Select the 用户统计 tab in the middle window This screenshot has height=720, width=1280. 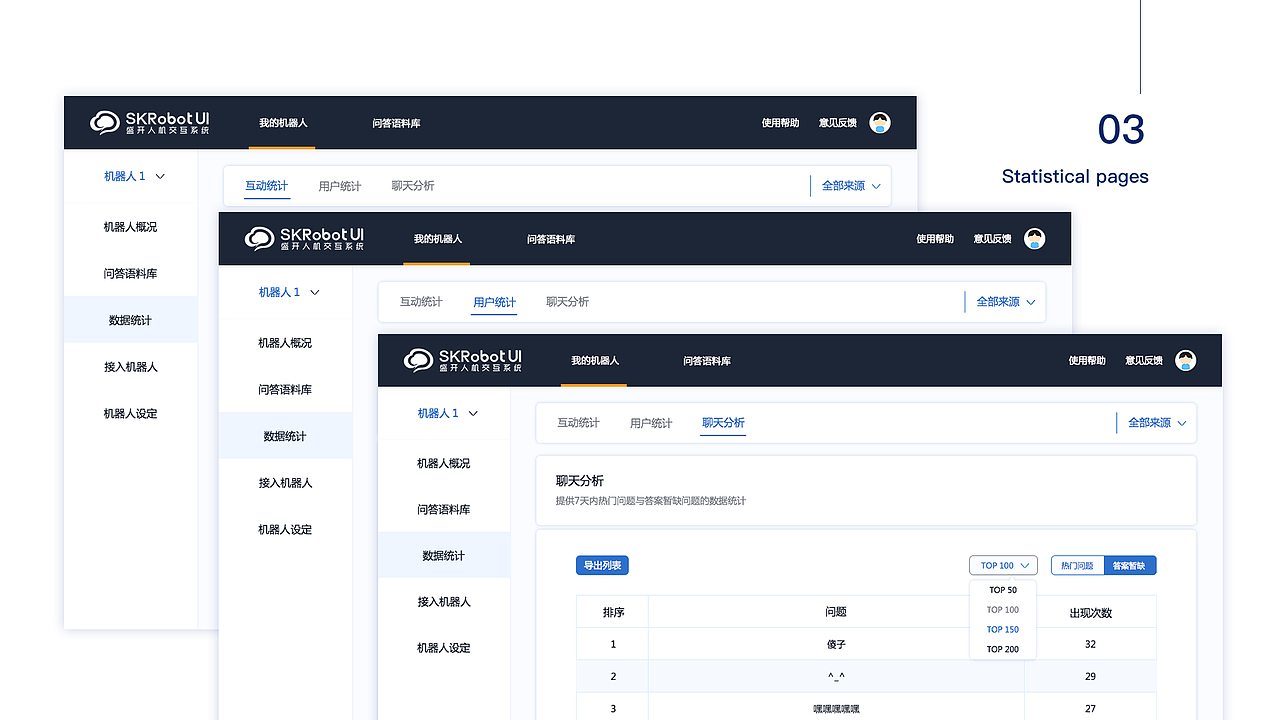pyautogui.click(x=494, y=302)
